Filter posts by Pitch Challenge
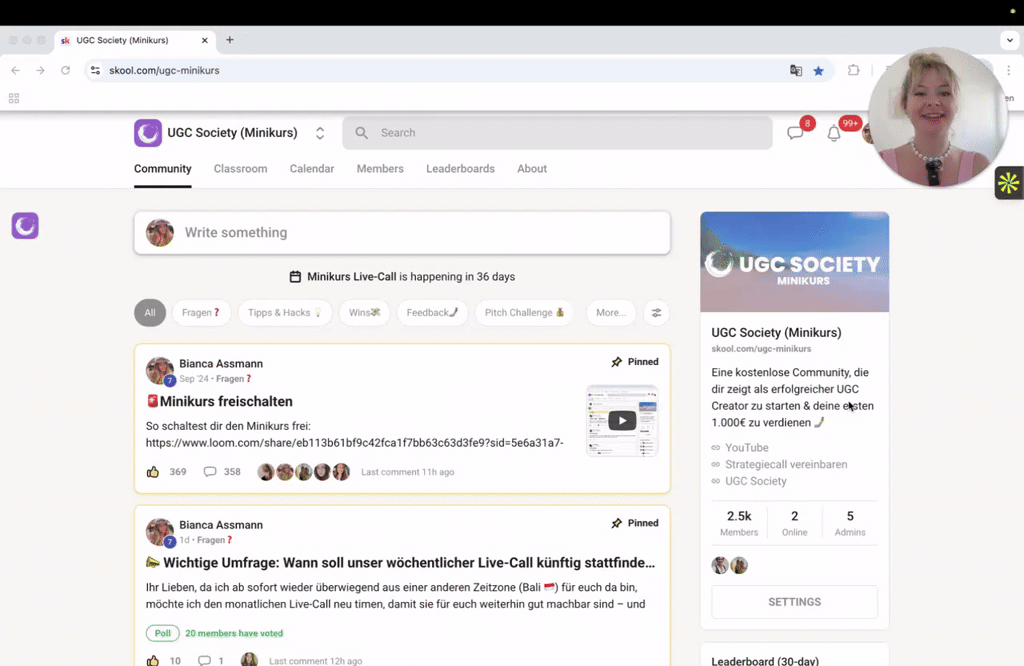 pyautogui.click(x=524, y=313)
